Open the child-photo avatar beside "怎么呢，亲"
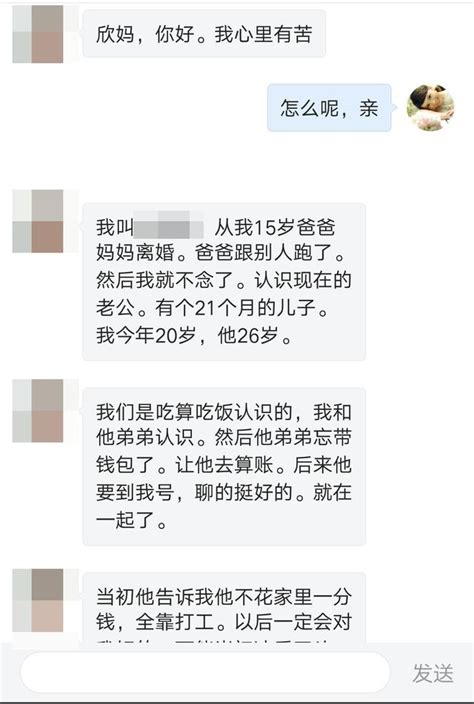474x704 pixels. tap(430, 107)
